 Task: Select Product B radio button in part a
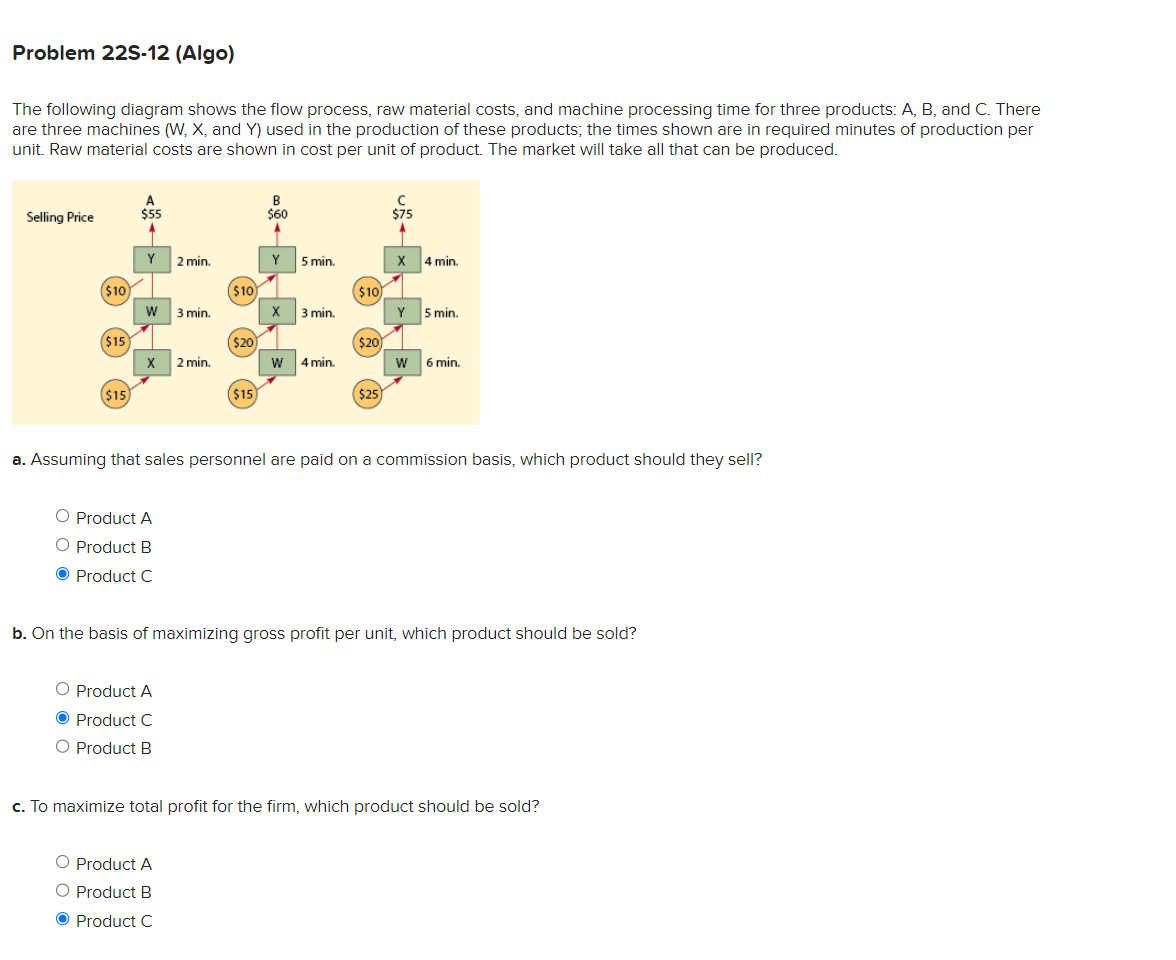61,544
